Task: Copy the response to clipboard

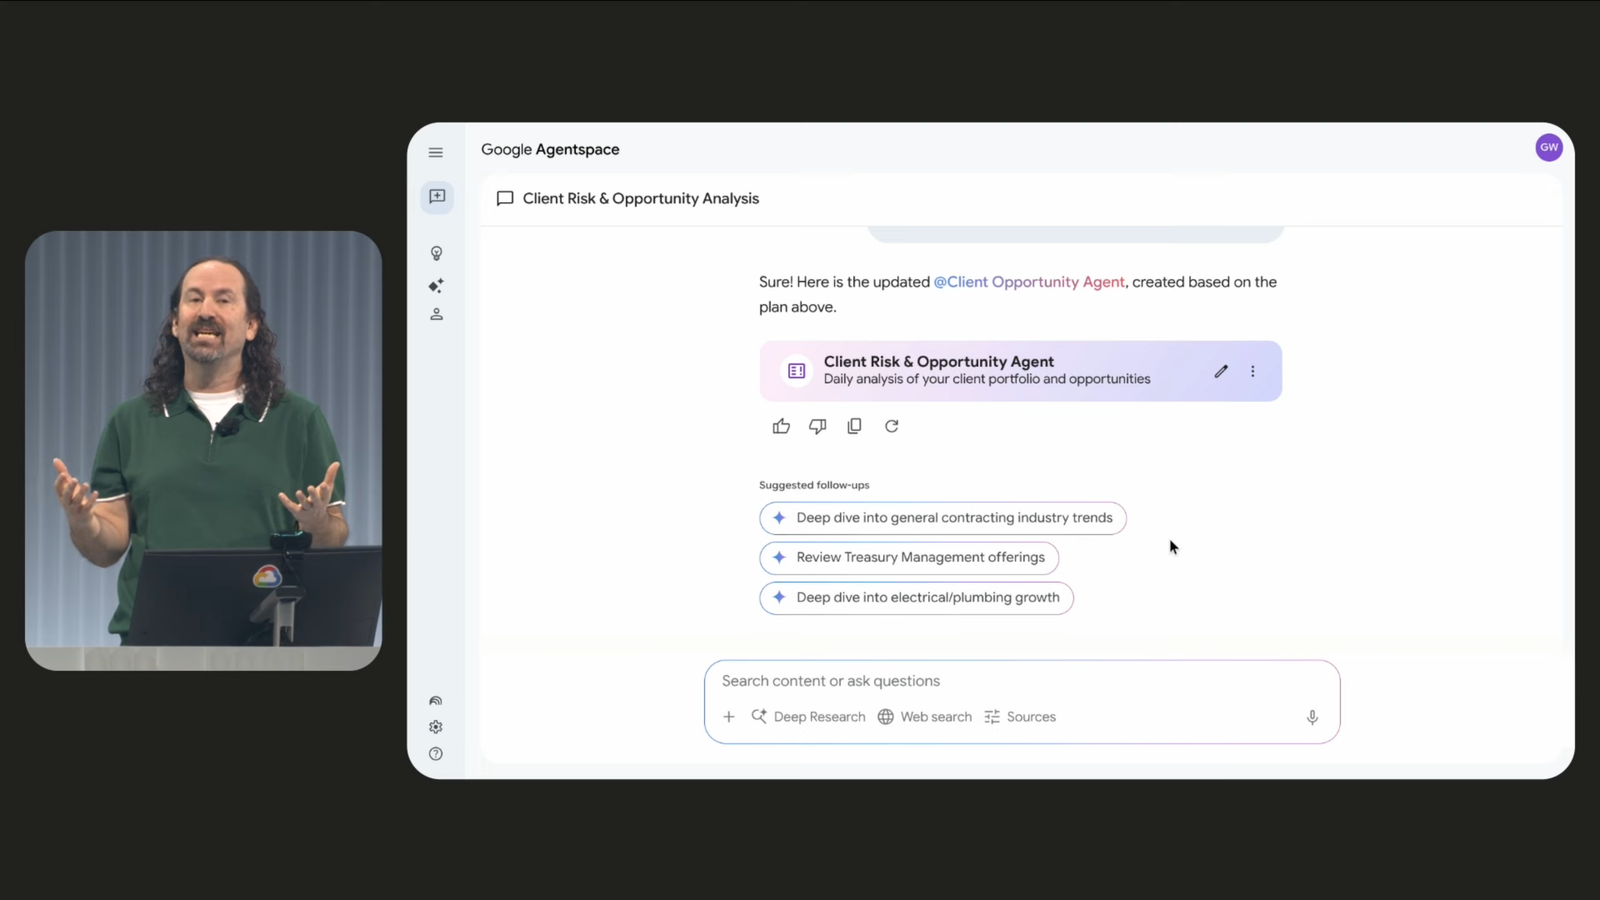Action: click(x=854, y=427)
